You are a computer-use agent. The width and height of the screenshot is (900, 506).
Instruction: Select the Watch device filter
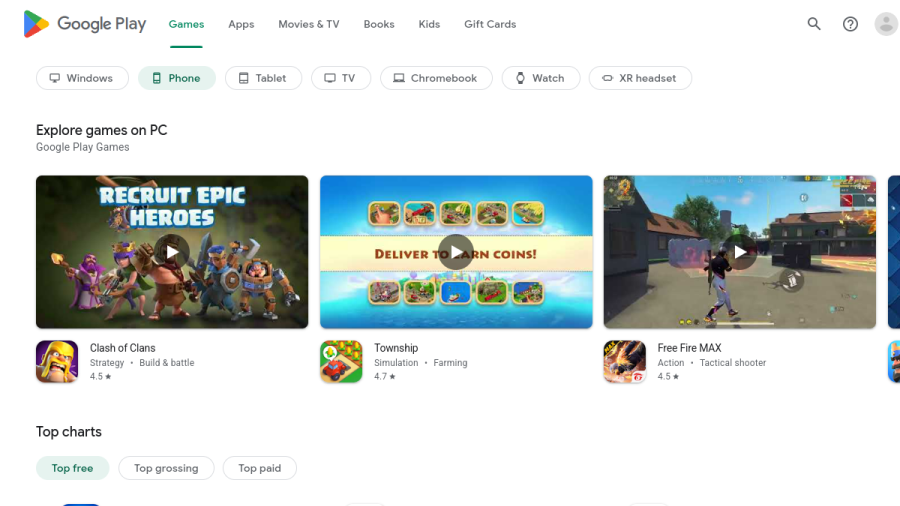coord(541,78)
